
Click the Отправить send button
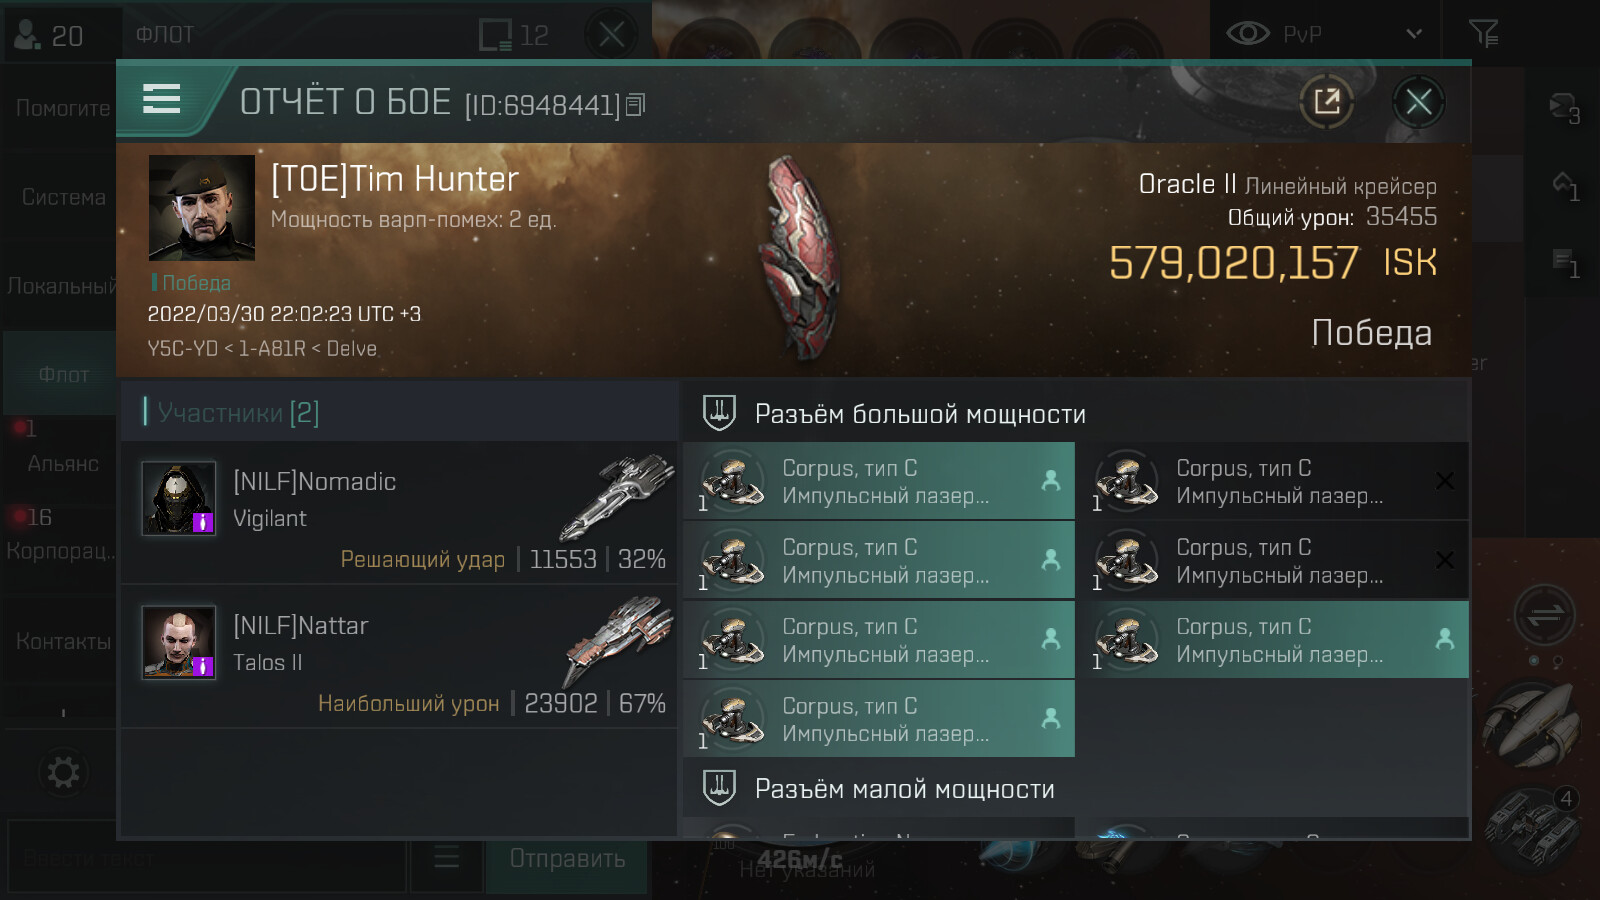(x=567, y=858)
